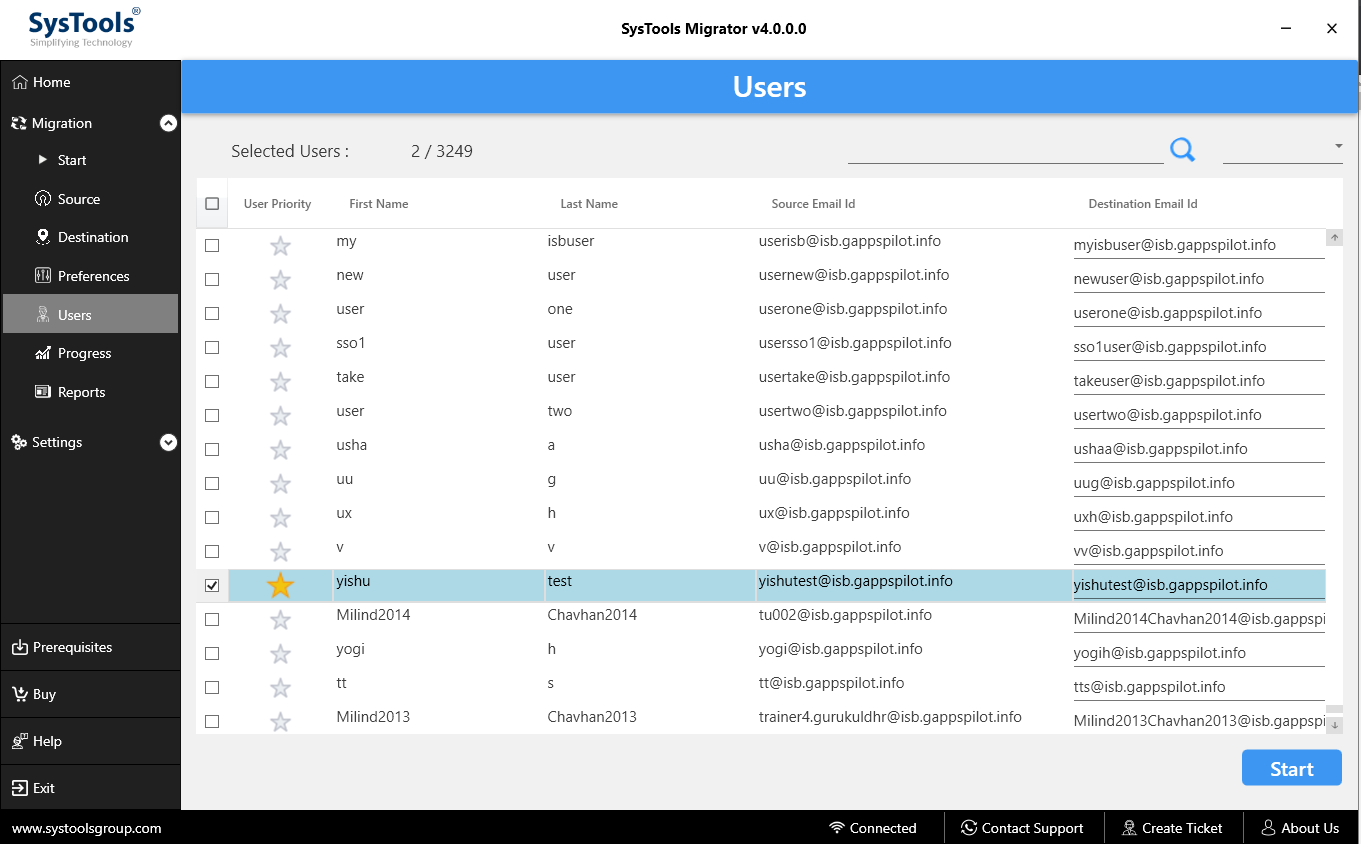Click source email tu002@isb.gappspilot.info
1361x844 pixels.
click(845, 615)
